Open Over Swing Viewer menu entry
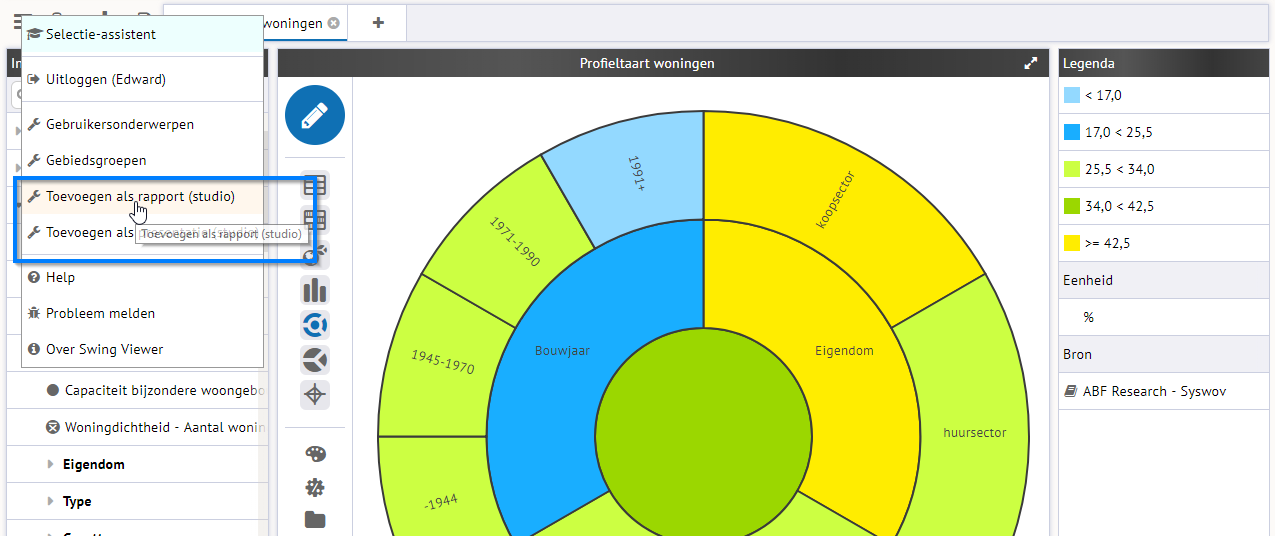 tap(142, 349)
